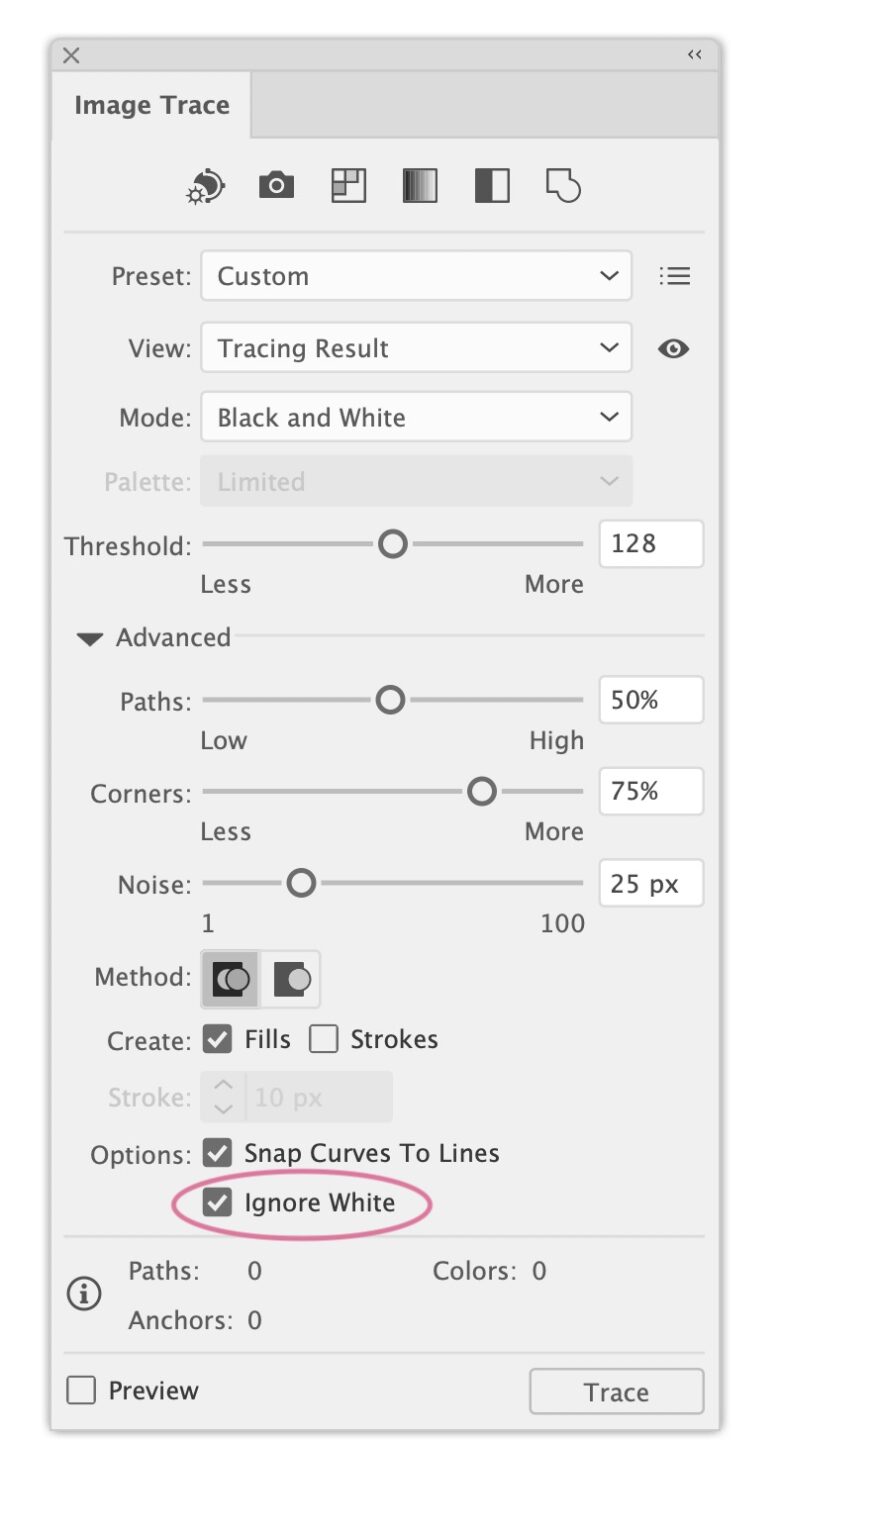Select the Abutting method icon
Screen dimensions: 877x1536
coord(231,978)
